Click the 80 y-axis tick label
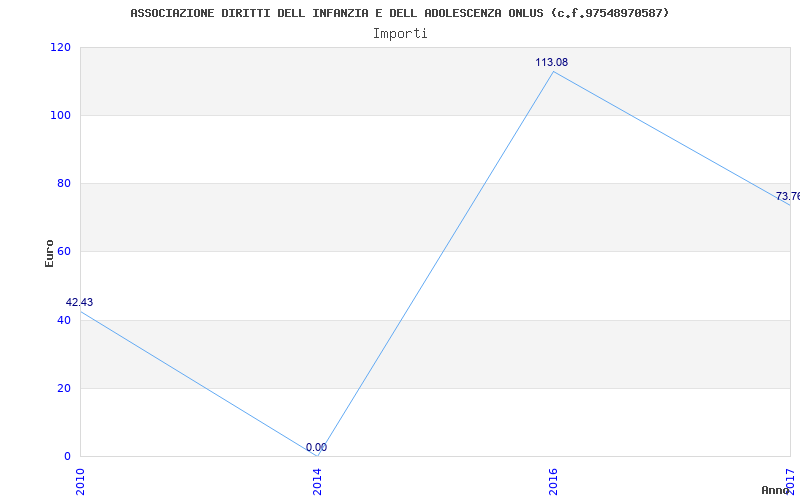 click(62, 183)
